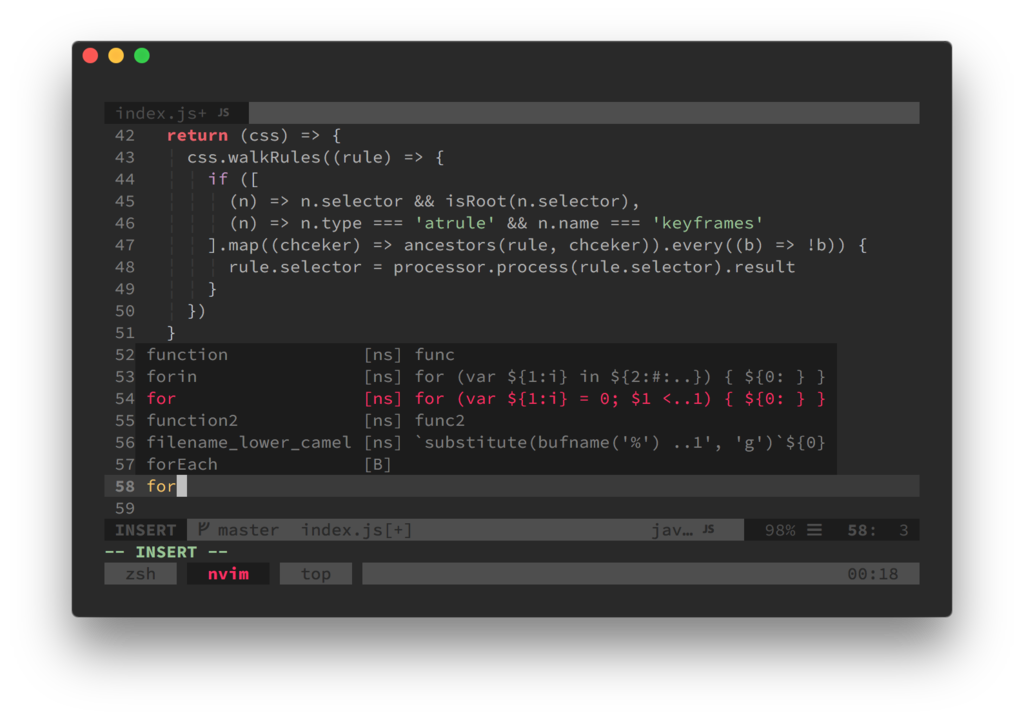The height and width of the screenshot is (720, 1024).
Task: Click the '[B]' source tag beside forEach
Action: (x=378, y=464)
